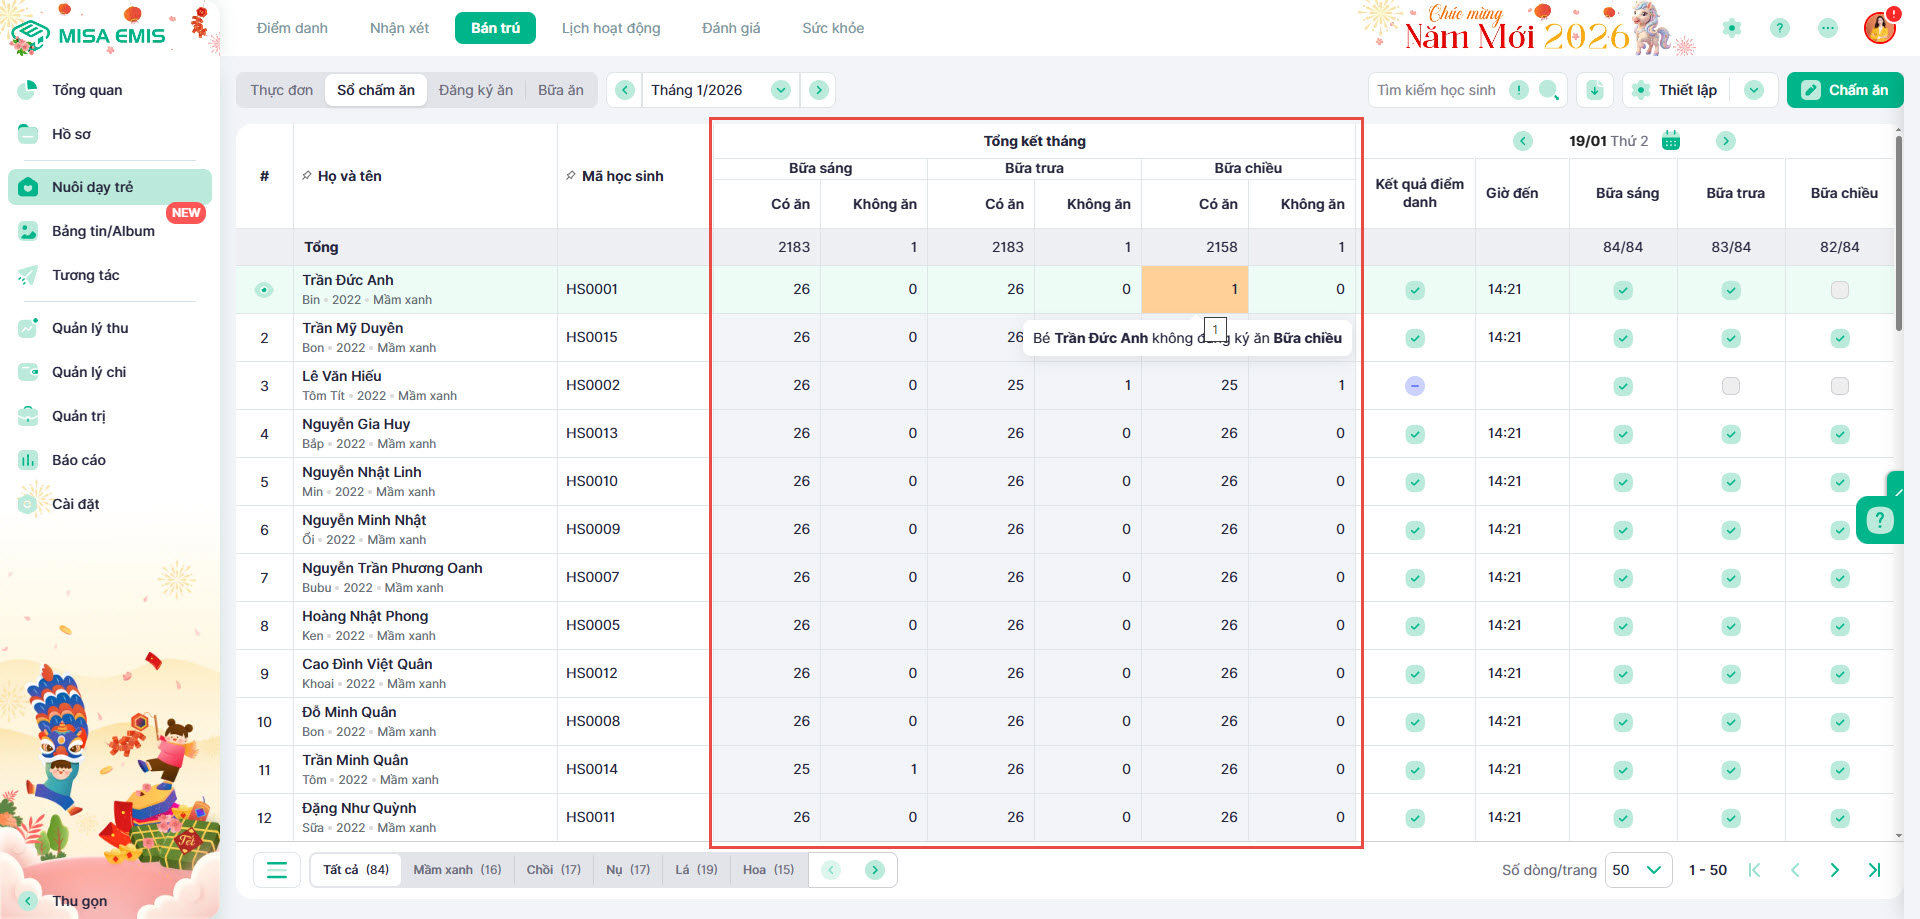Screen dimensions: 1920x919
Task: Switch to the Thực đơn tab
Action: (x=281, y=90)
